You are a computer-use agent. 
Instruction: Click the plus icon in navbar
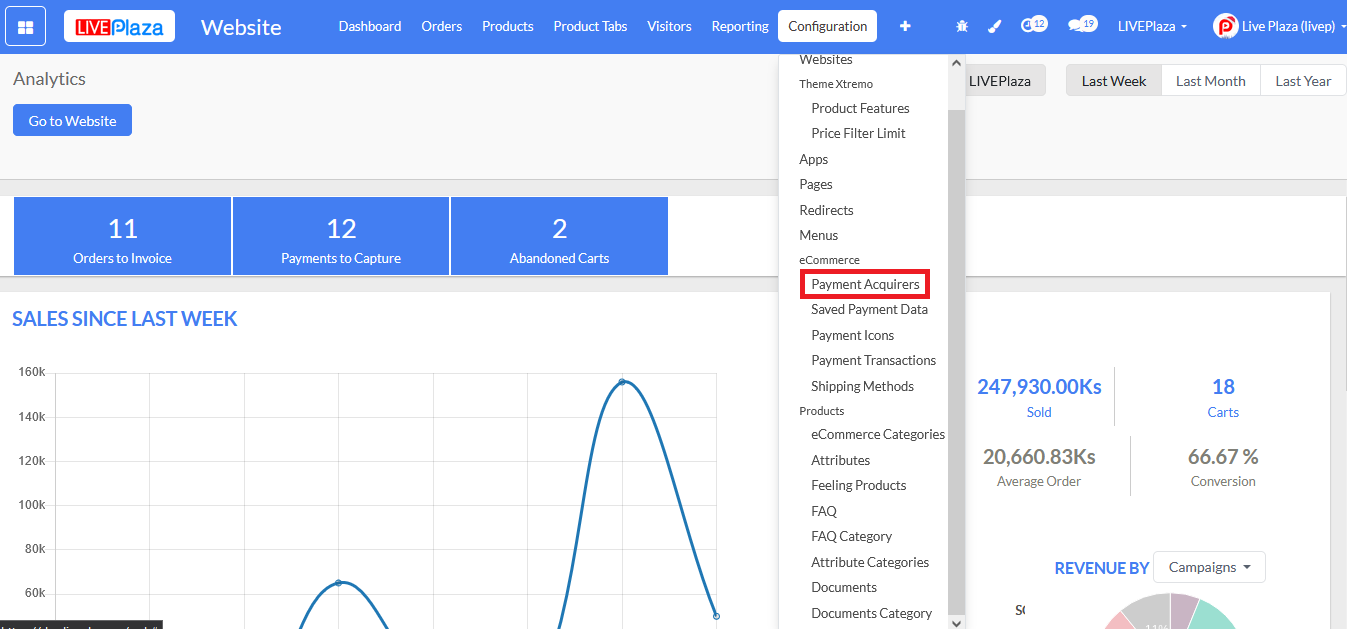(x=905, y=26)
